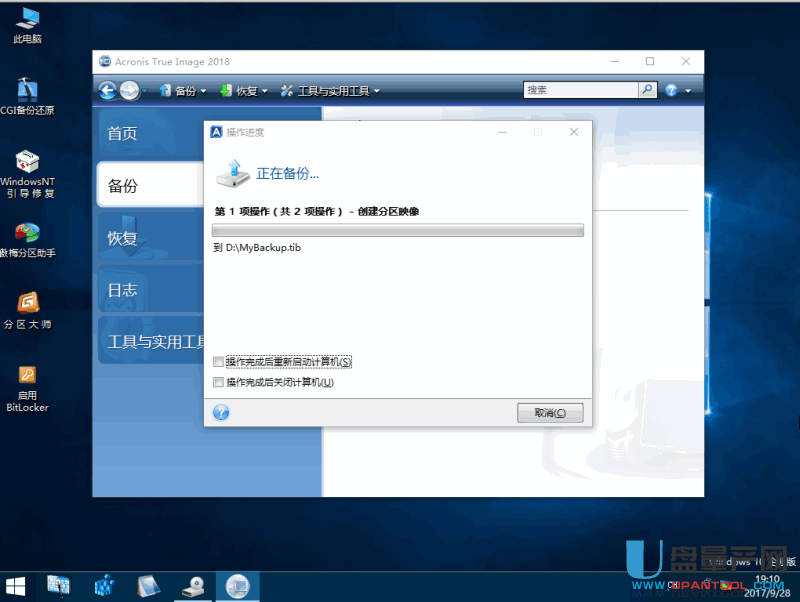Open help in the 操作进度 dialog
This screenshot has width=800, height=602.
click(221, 412)
